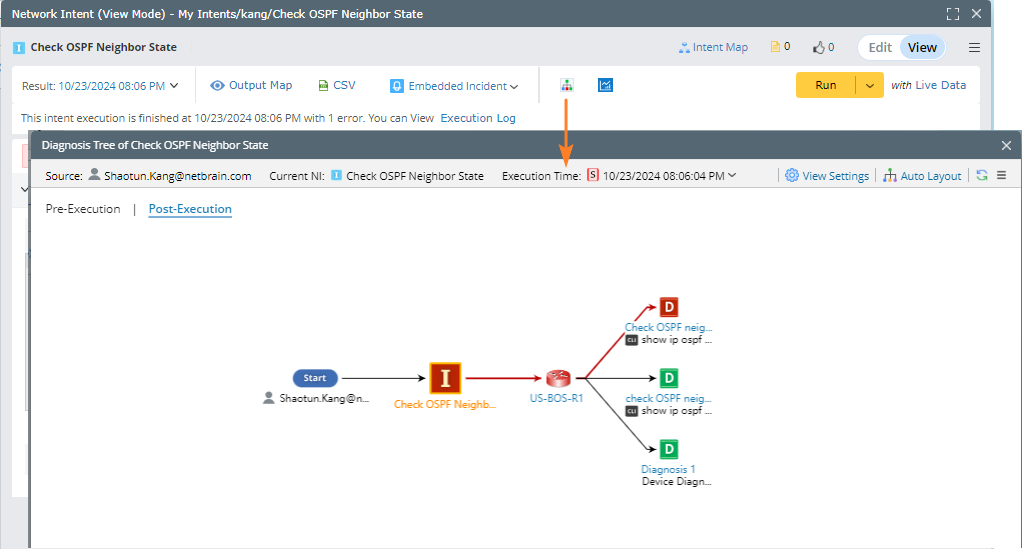This screenshot has height=549, width=1025.
Task: Expand the Result date dropdown
Action: click(x=174, y=86)
